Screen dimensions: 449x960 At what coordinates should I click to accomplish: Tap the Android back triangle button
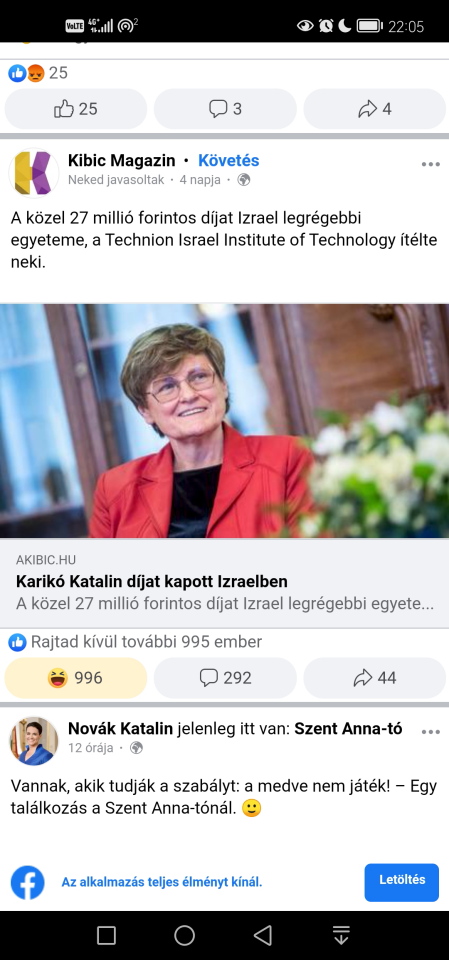[263, 935]
